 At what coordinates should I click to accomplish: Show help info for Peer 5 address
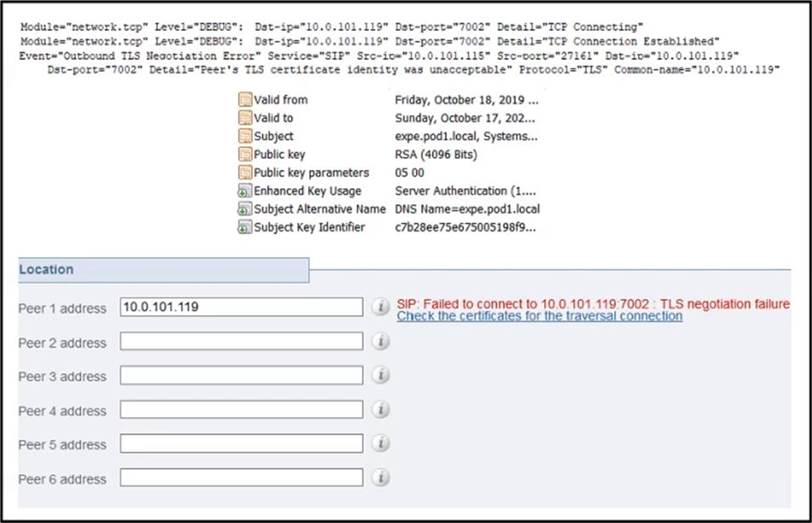[380, 444]
